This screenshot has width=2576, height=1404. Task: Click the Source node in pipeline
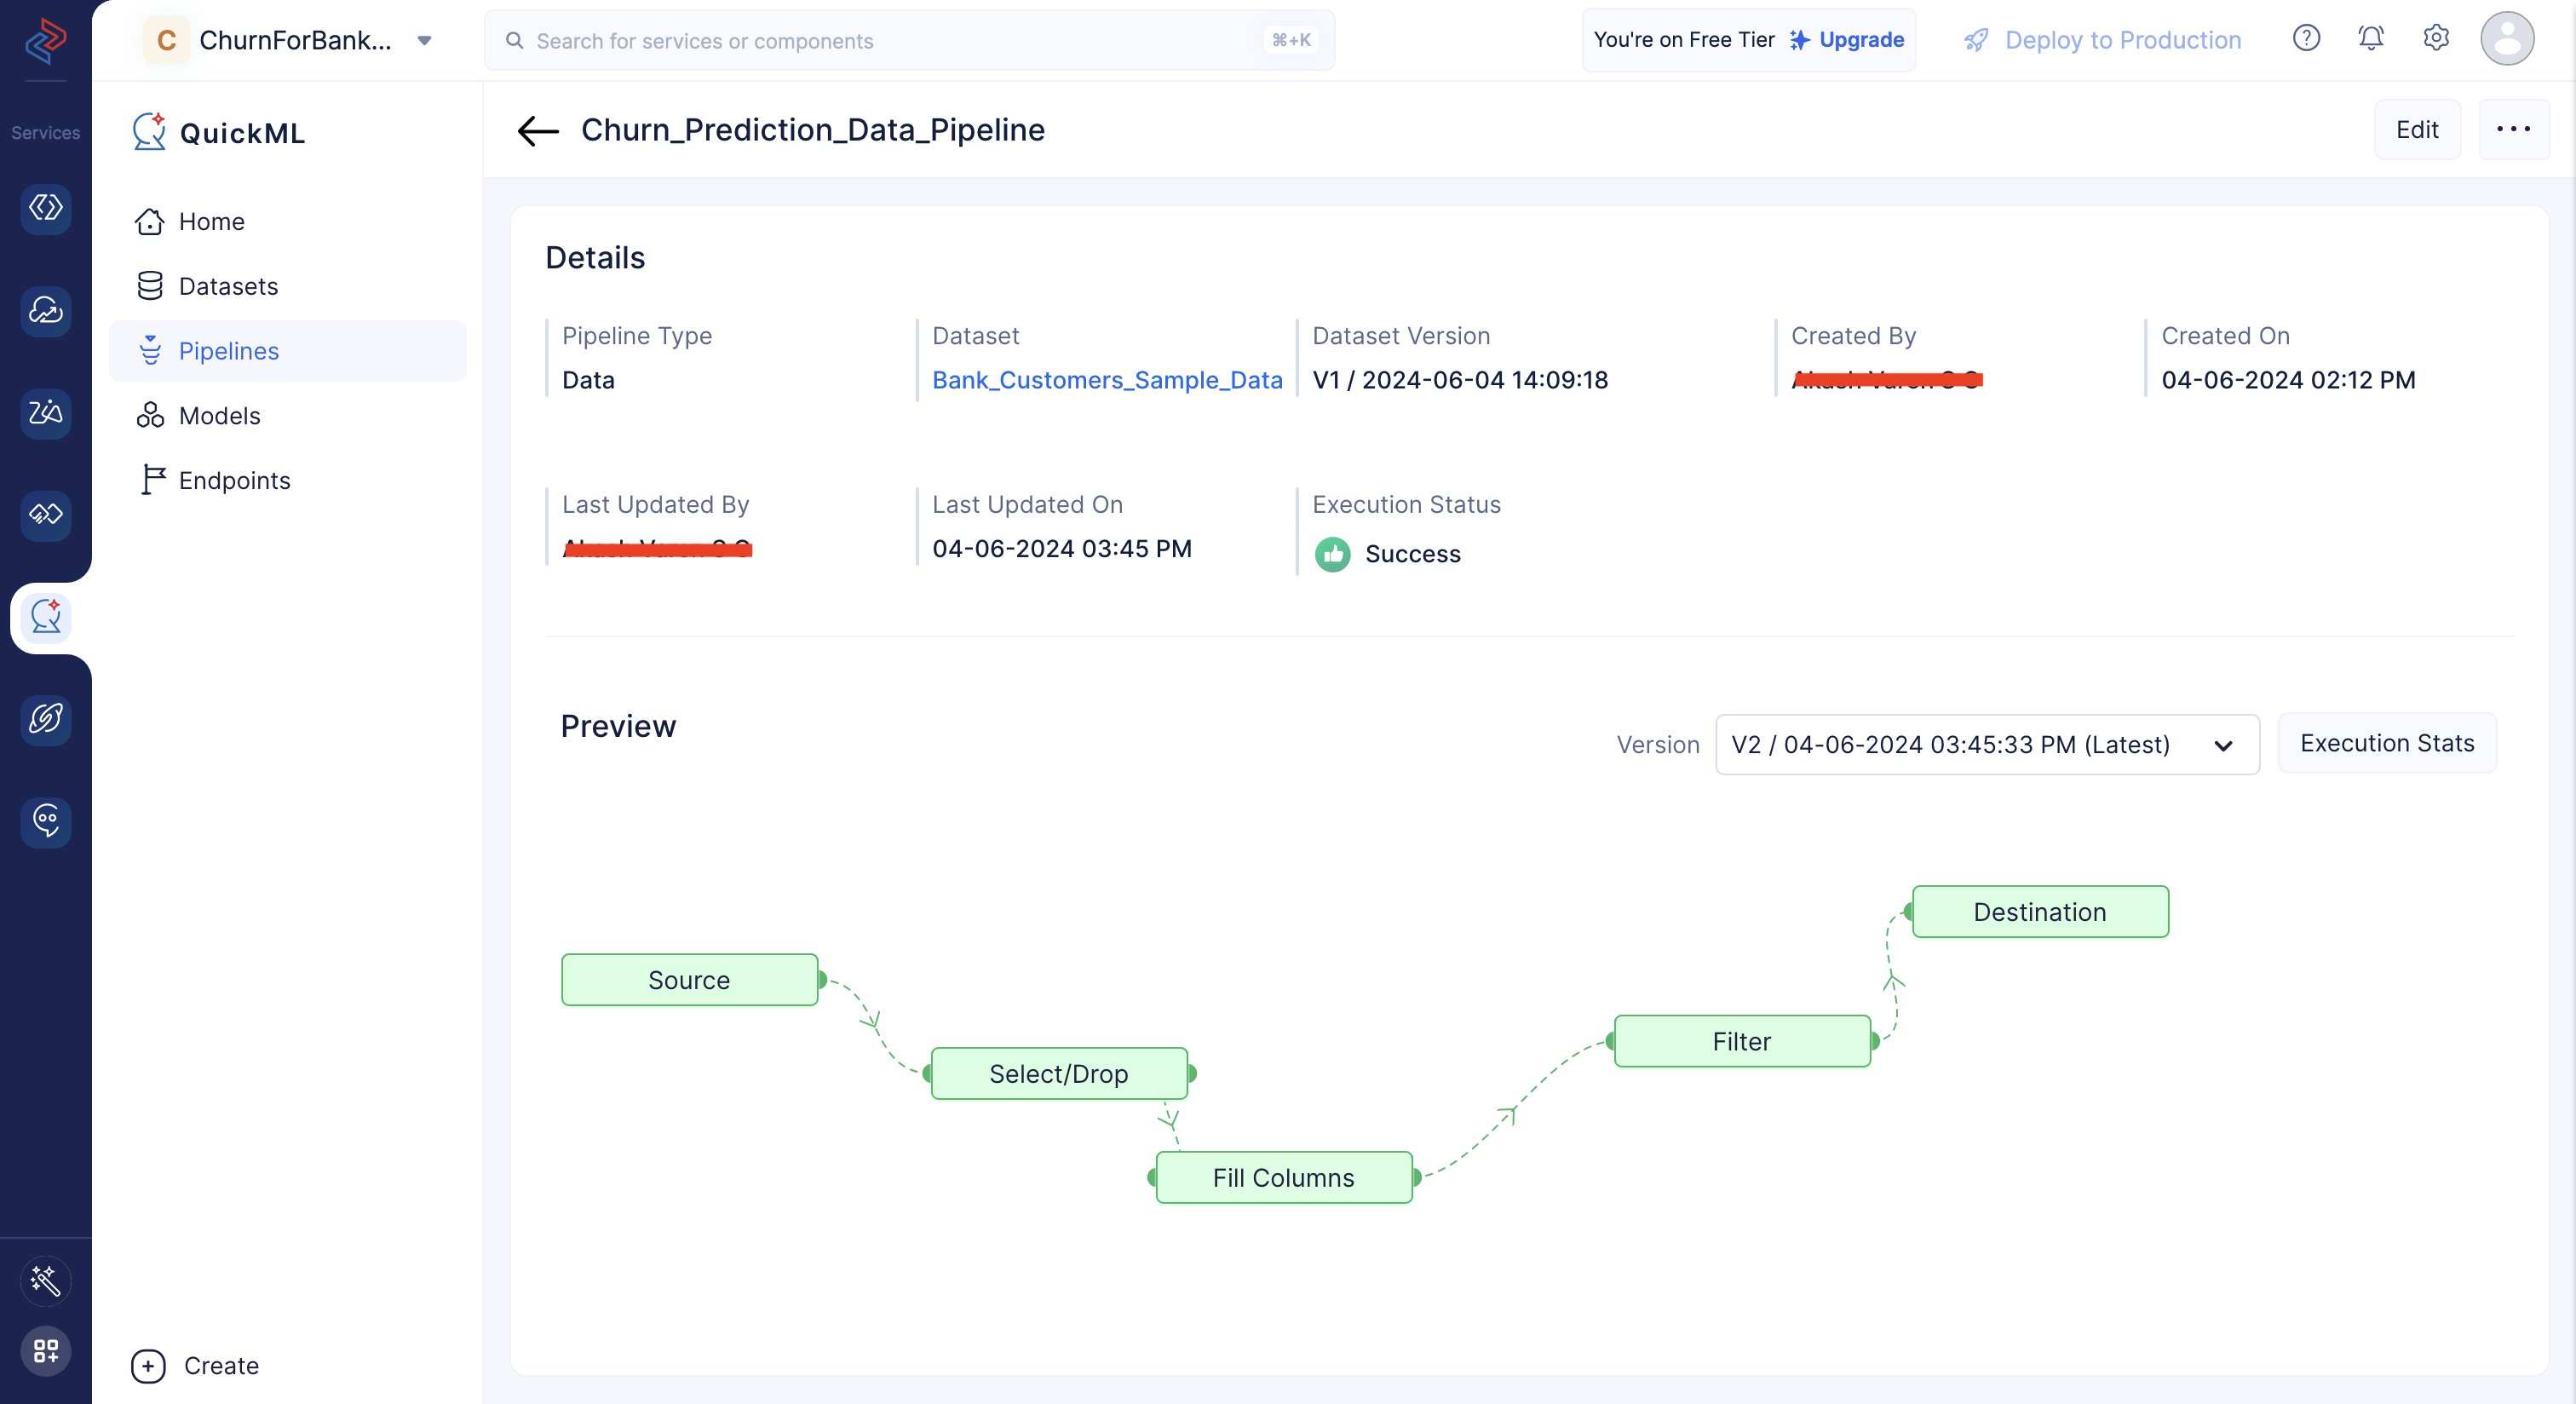click(688, 979)
